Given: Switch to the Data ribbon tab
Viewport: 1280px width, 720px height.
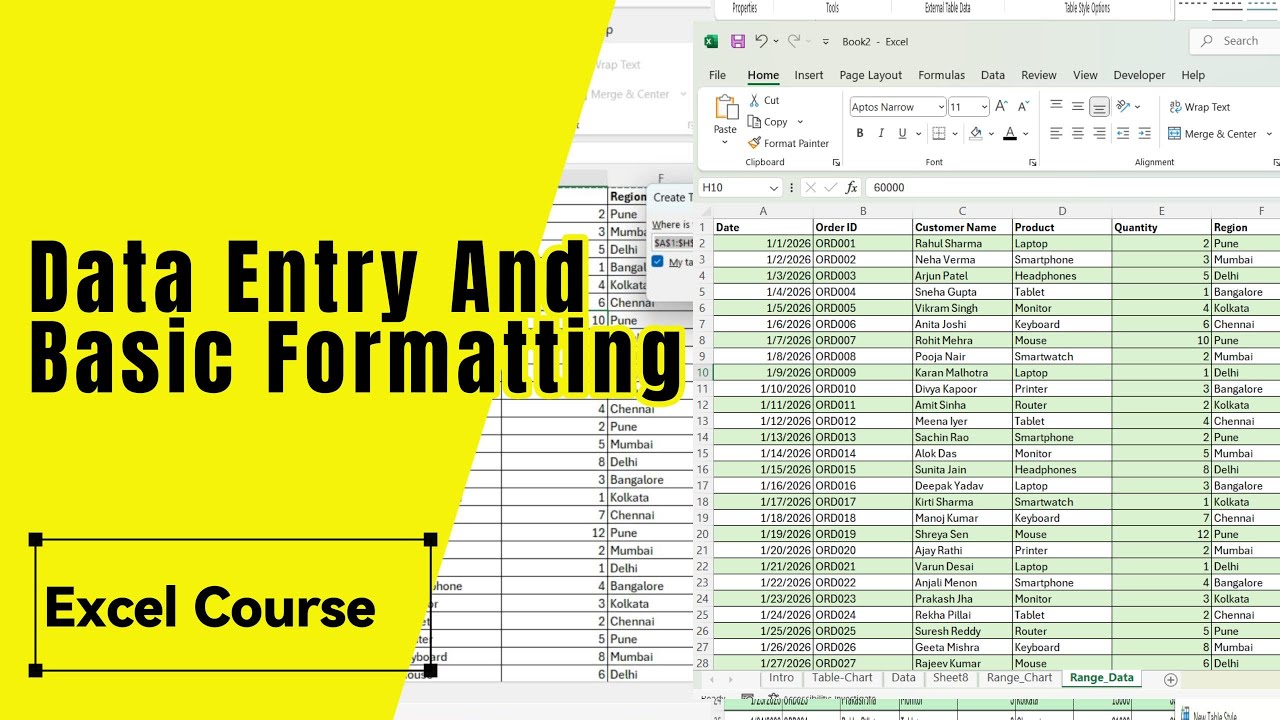Looking at the screenshot, I should click(x=993, y=75).
